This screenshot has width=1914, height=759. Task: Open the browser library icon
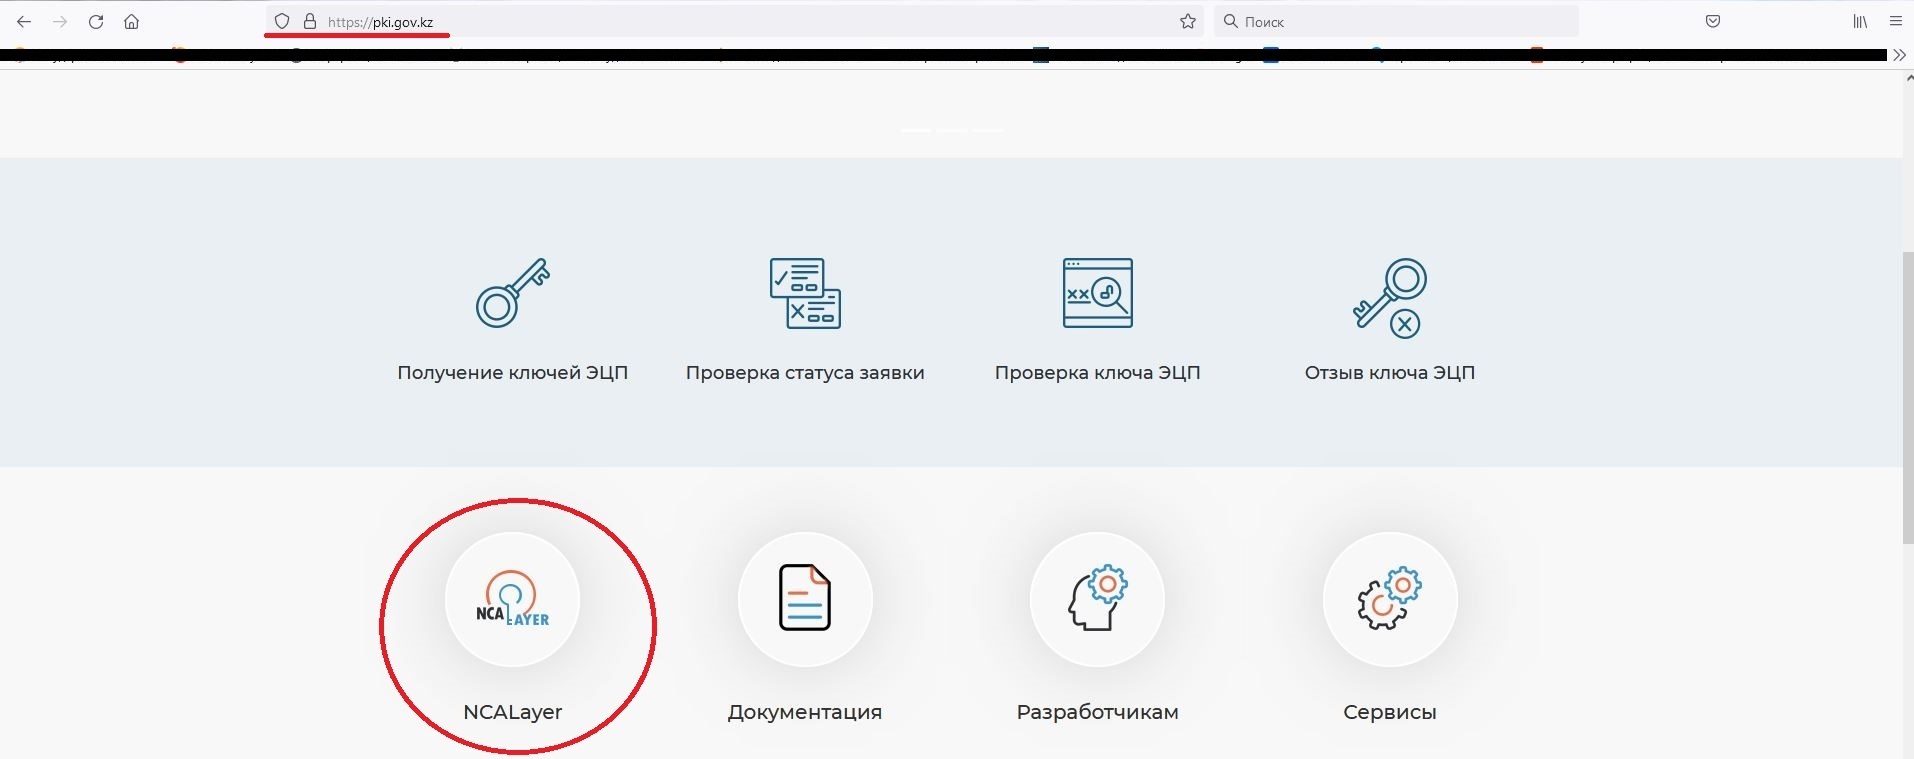(x=1860, y=21)
